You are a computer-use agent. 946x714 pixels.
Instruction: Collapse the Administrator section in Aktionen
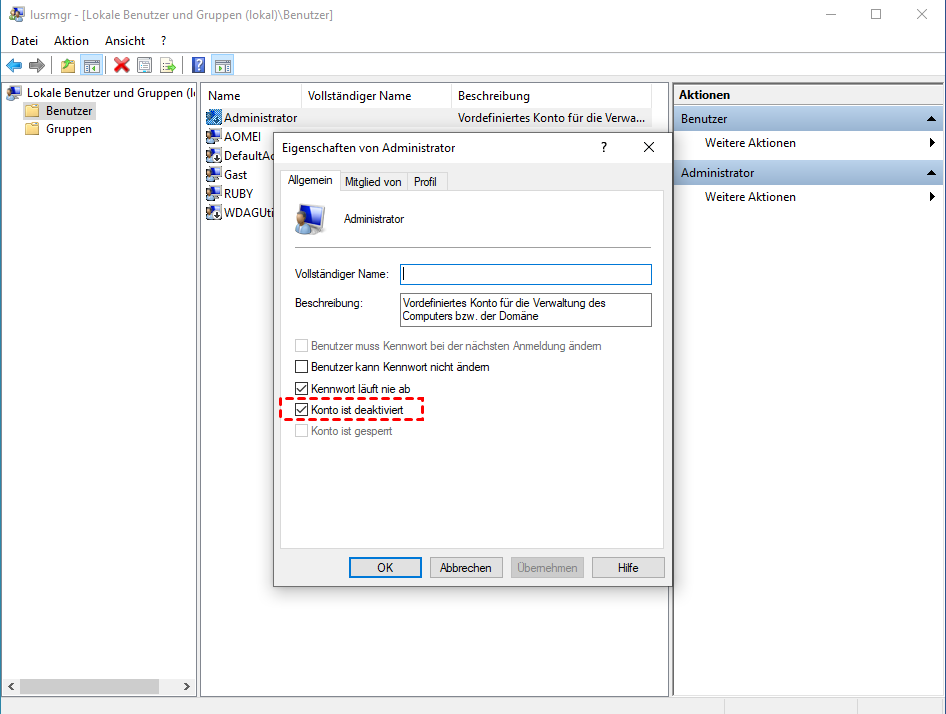pyautogui.click(x=932, y=173)
